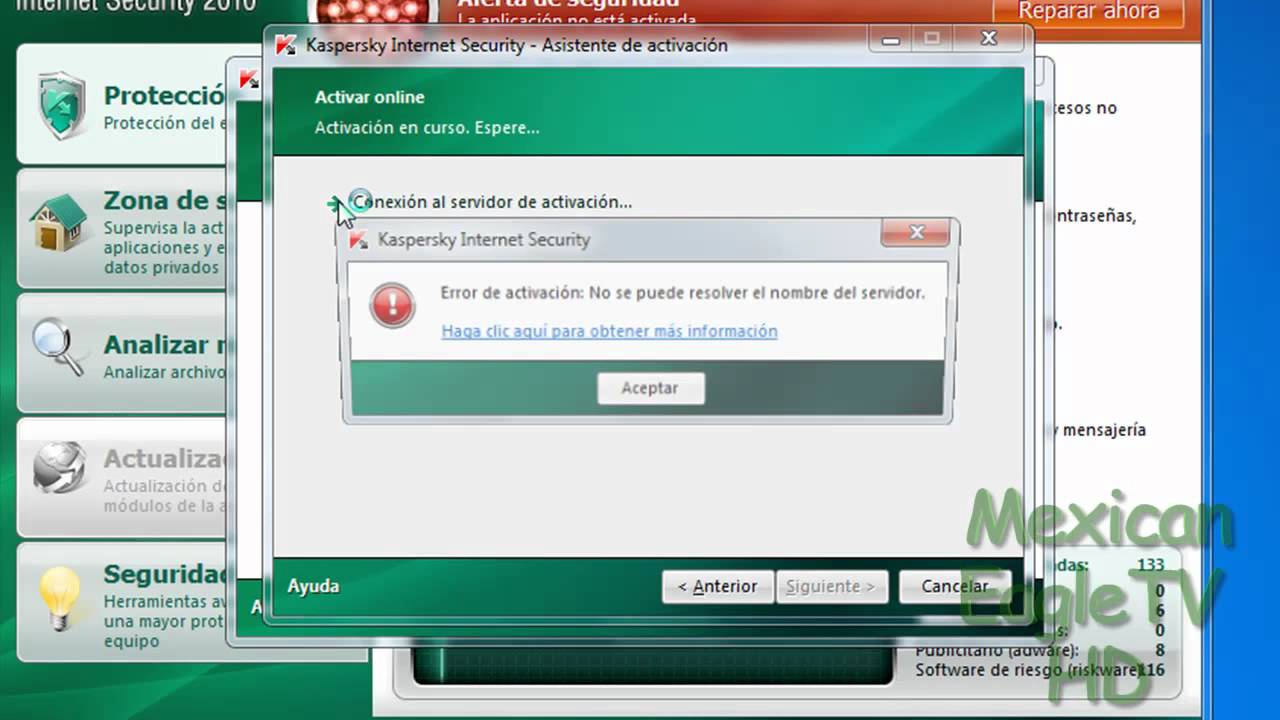This screenshot has width=1280, height=720.
Task: Click the 'Conexión al servidor de activación...' text
Action: click(493, 202)
